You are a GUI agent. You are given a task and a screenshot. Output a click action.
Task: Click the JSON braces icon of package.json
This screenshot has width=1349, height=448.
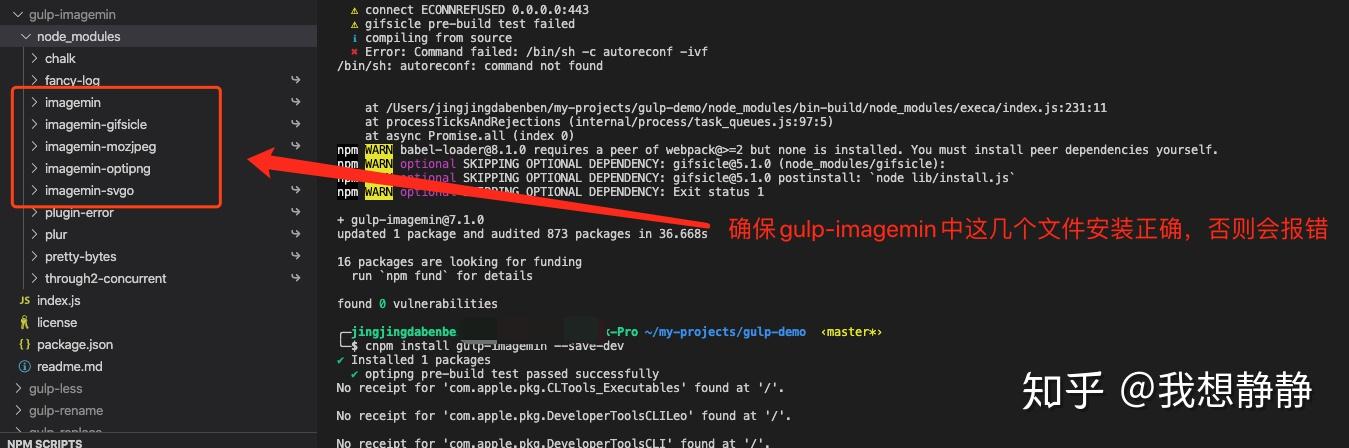tap(25, 345)
